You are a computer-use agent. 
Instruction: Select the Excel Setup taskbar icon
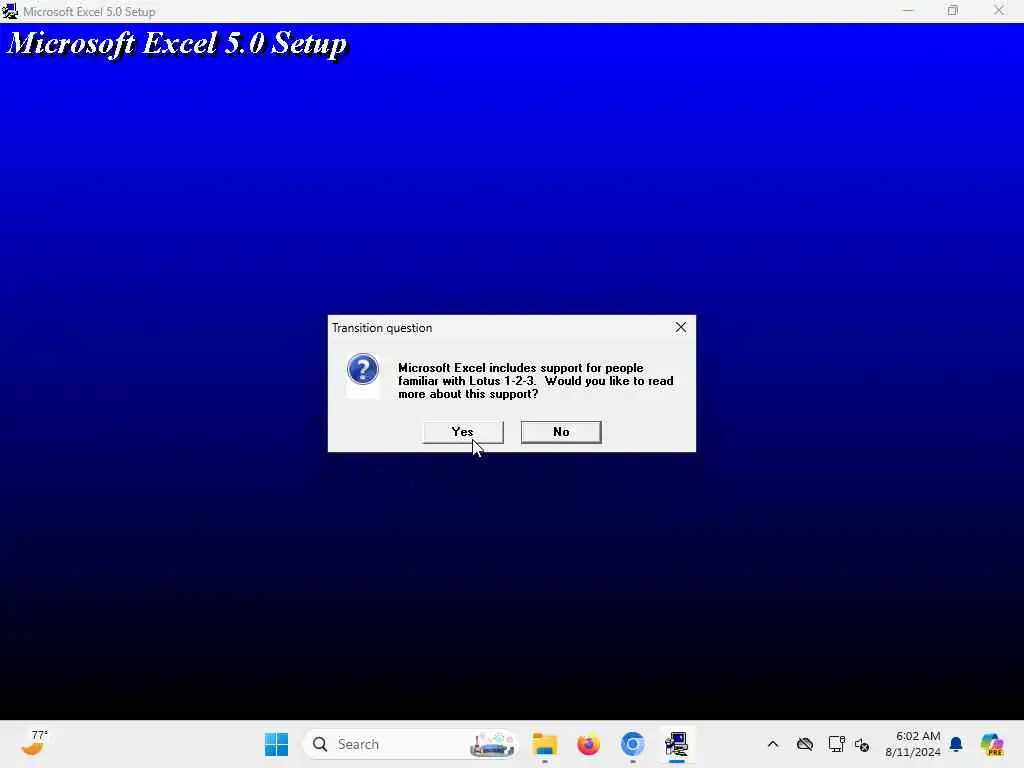[677, 744]
